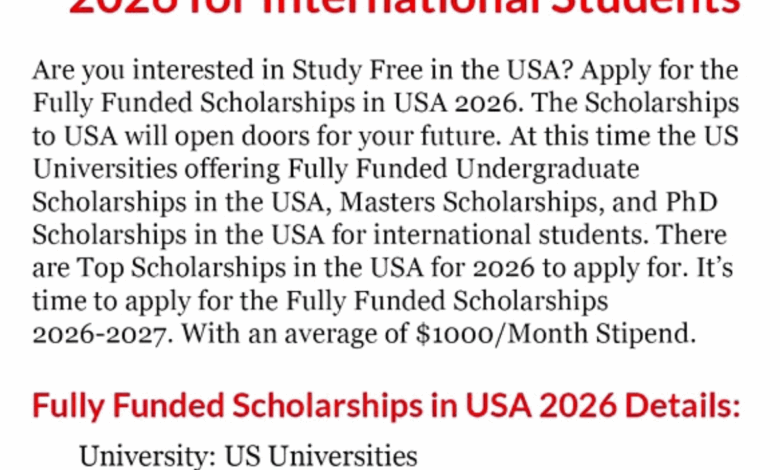780x470 pixels.
Task: Click the 'Fully Funded Scholarships in USA 2026 Details:' heading
Action: click(x=387, y=406)
